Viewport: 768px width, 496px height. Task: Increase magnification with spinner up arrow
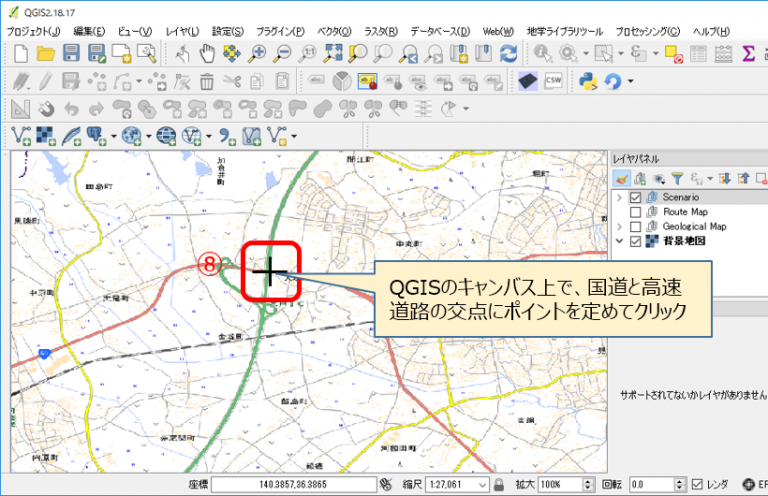tap(588, 481)
